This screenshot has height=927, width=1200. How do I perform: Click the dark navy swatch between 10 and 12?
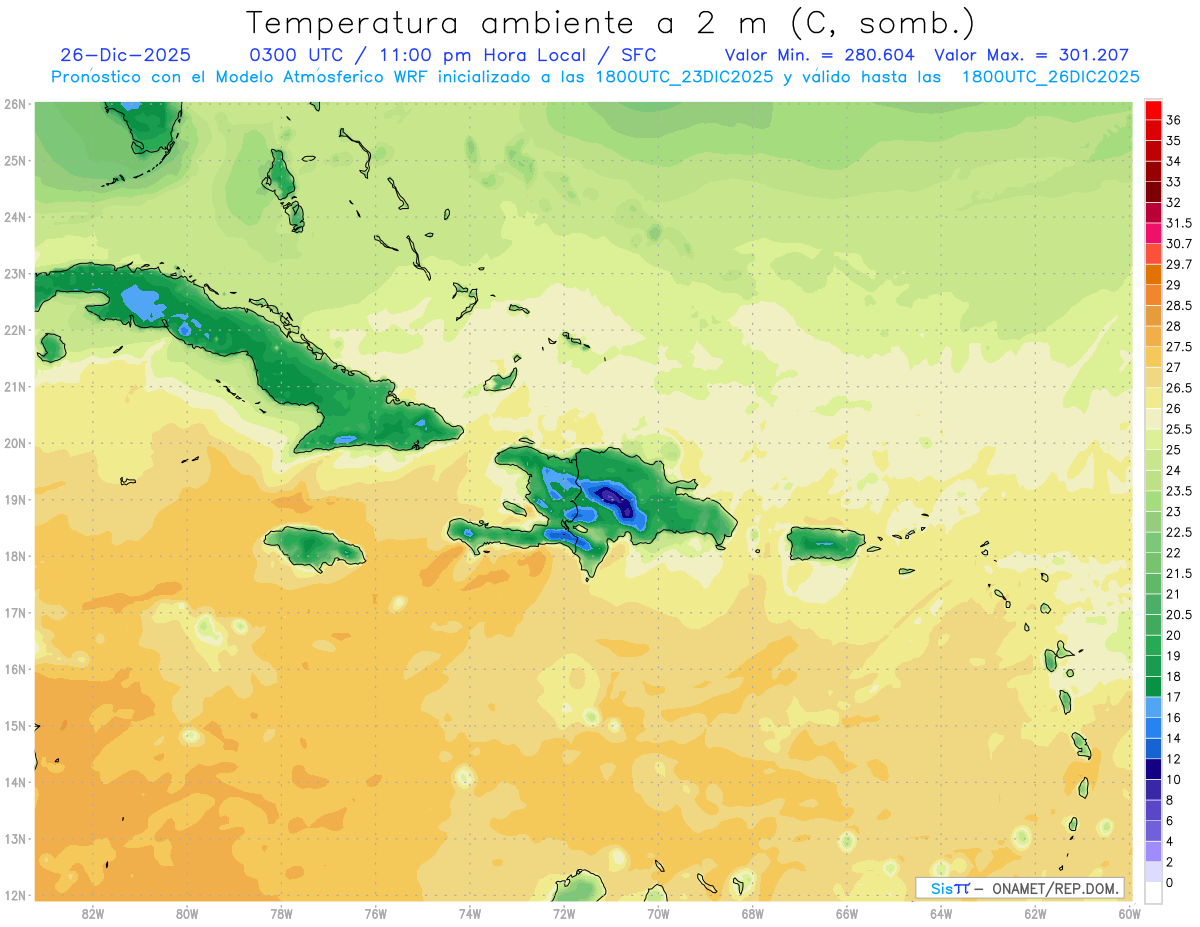1153,769
